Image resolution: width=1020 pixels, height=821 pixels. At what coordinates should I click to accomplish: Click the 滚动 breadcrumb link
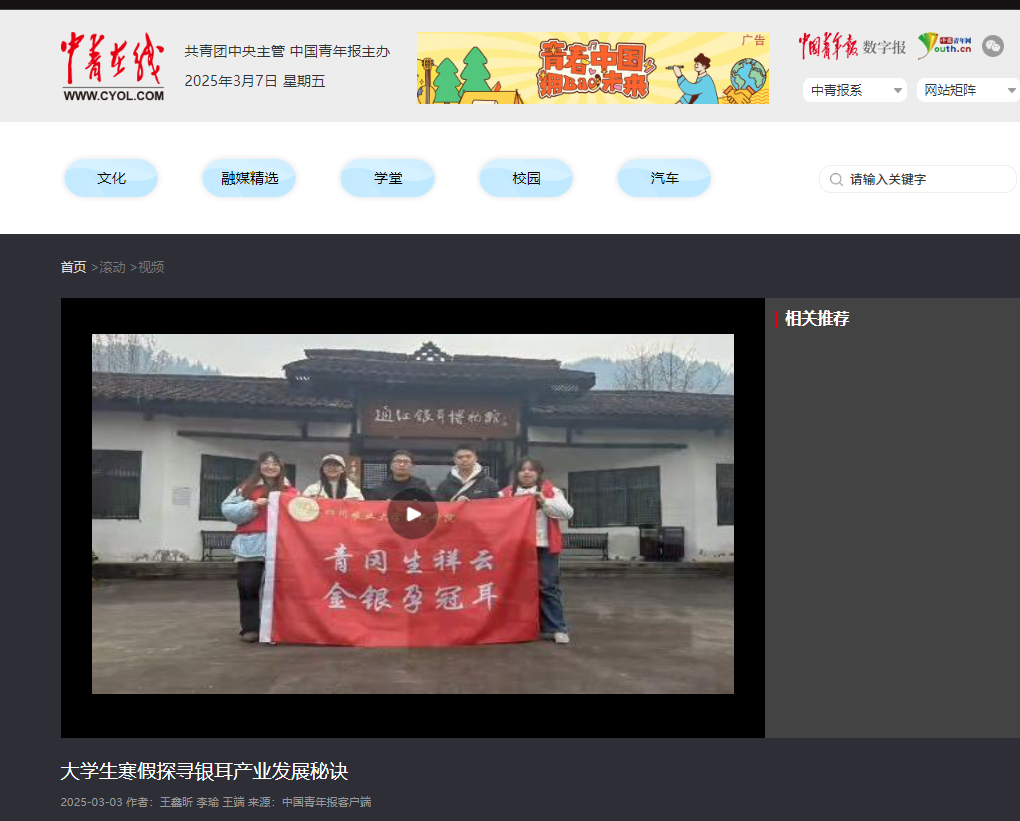pos(112,267)
